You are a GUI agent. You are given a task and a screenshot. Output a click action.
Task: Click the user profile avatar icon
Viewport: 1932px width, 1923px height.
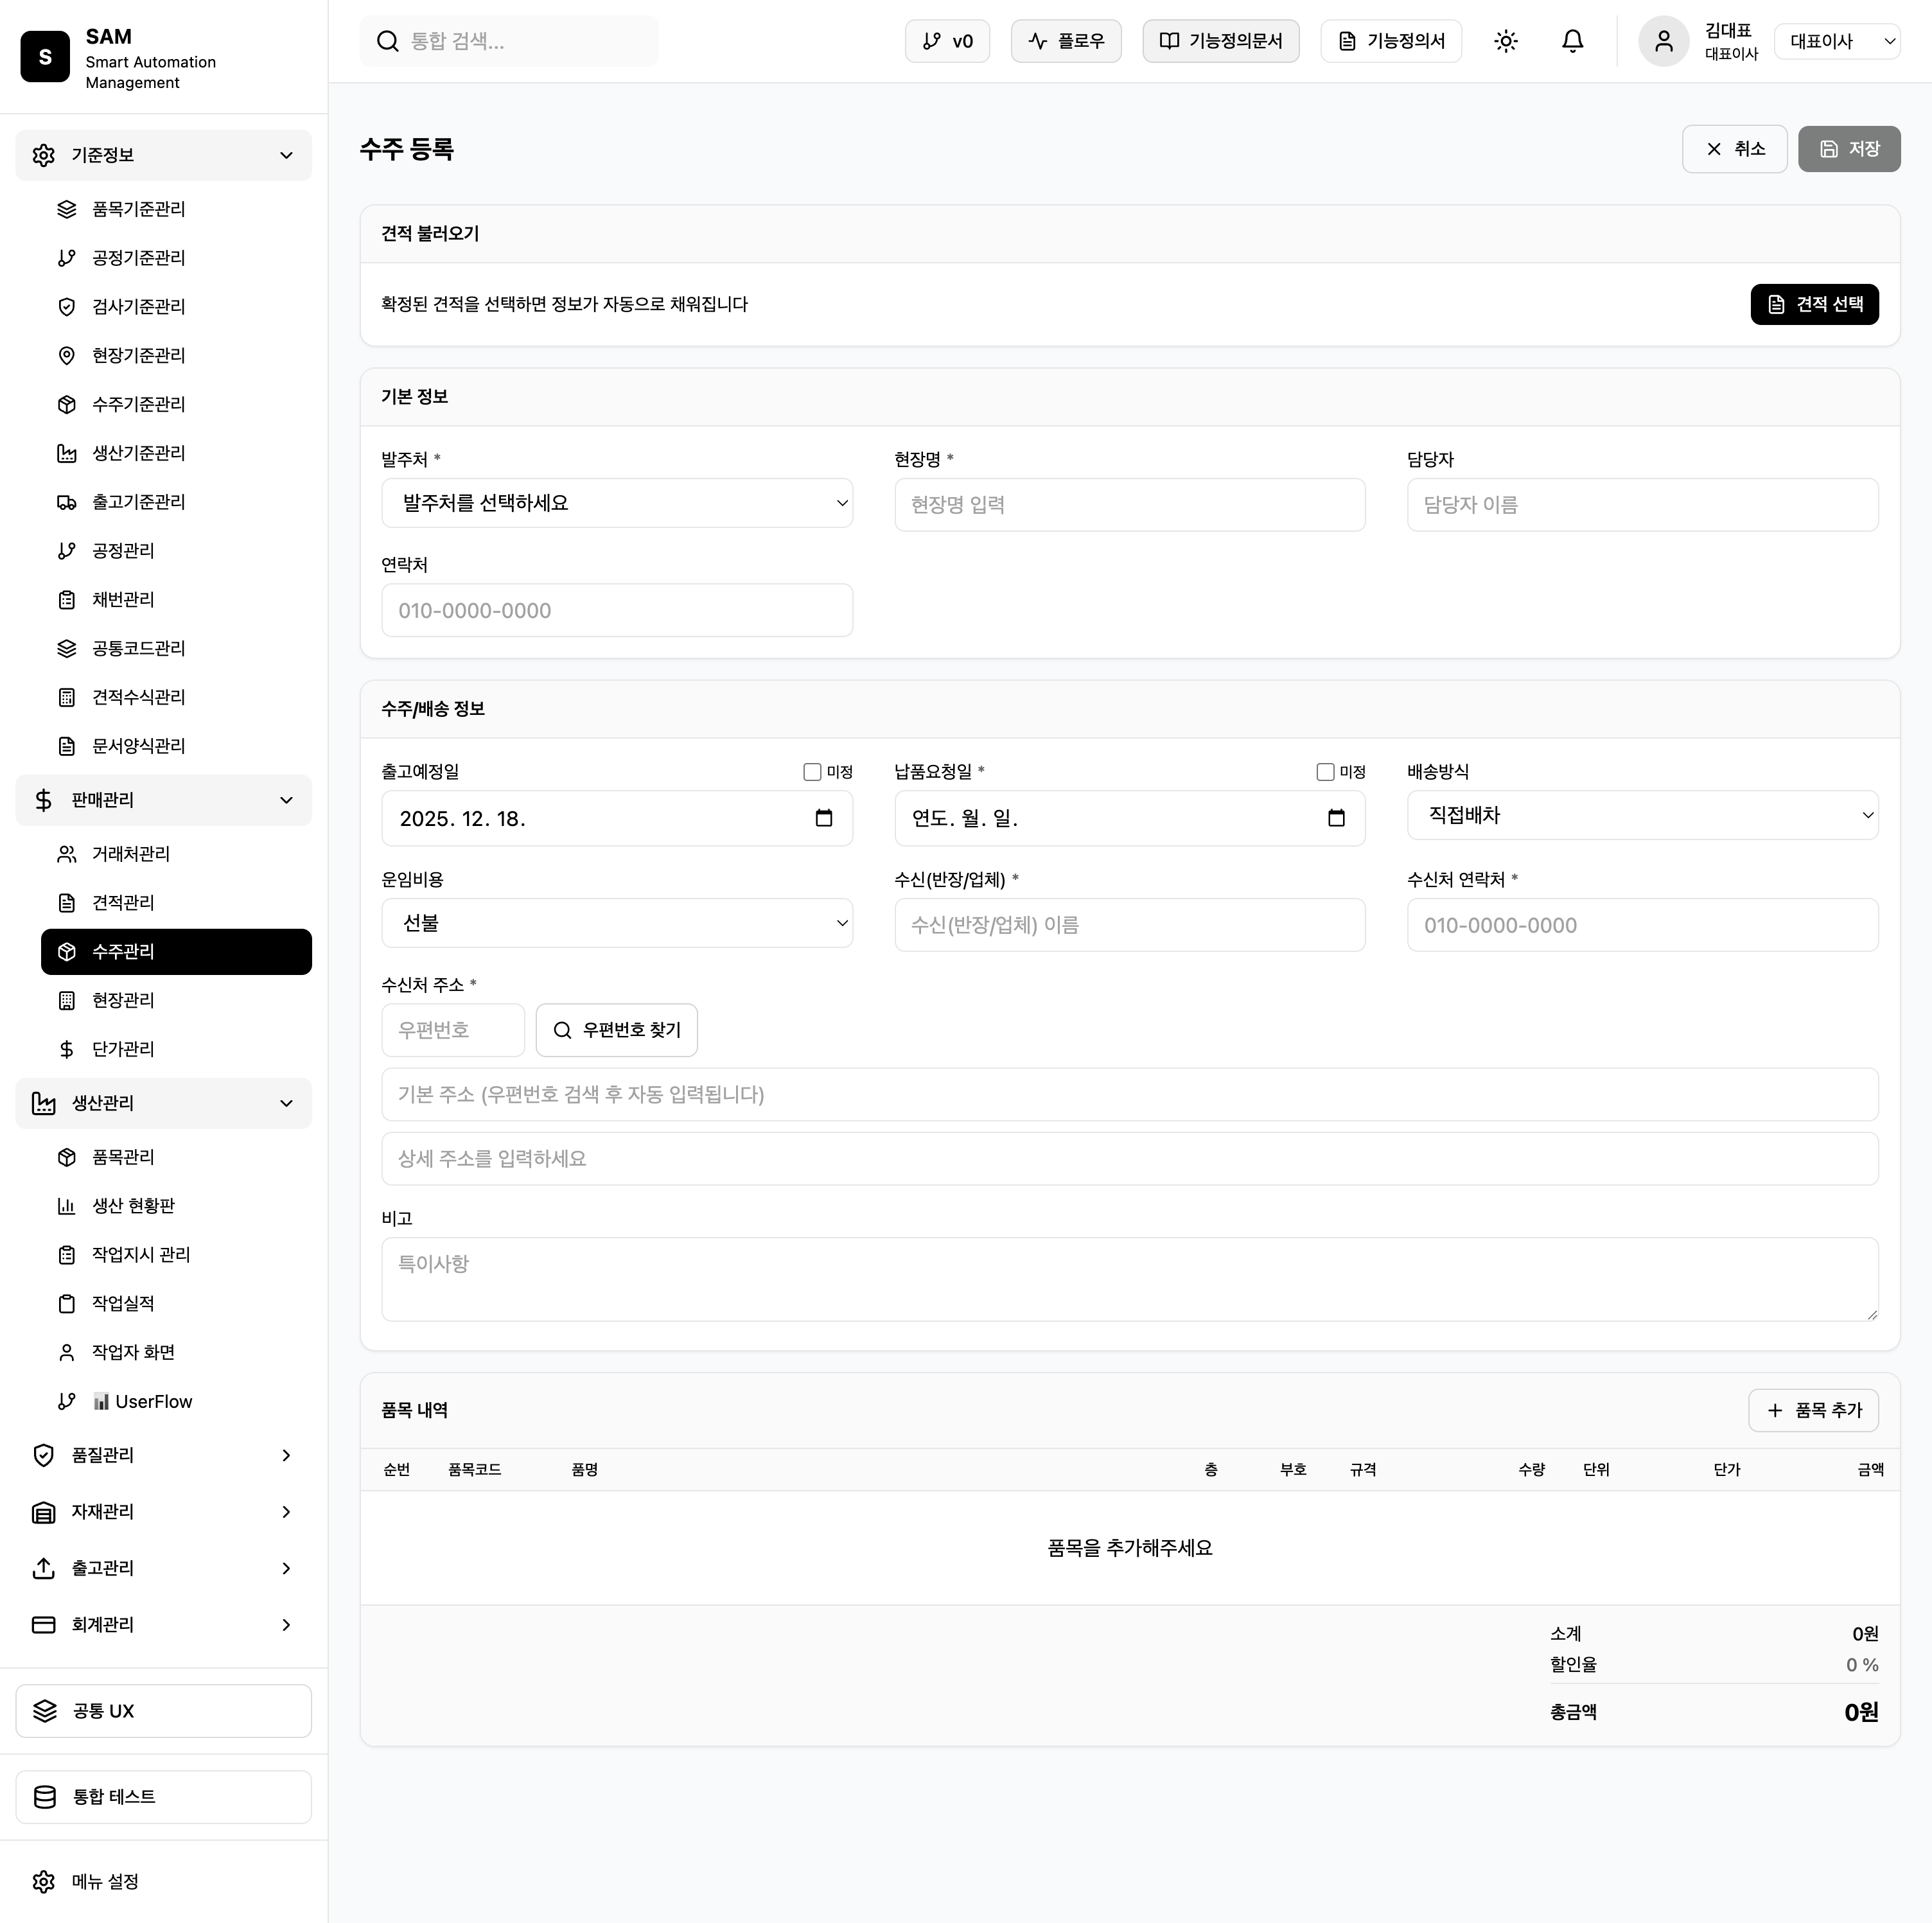pyautogui.click(x=1663, y=41)
